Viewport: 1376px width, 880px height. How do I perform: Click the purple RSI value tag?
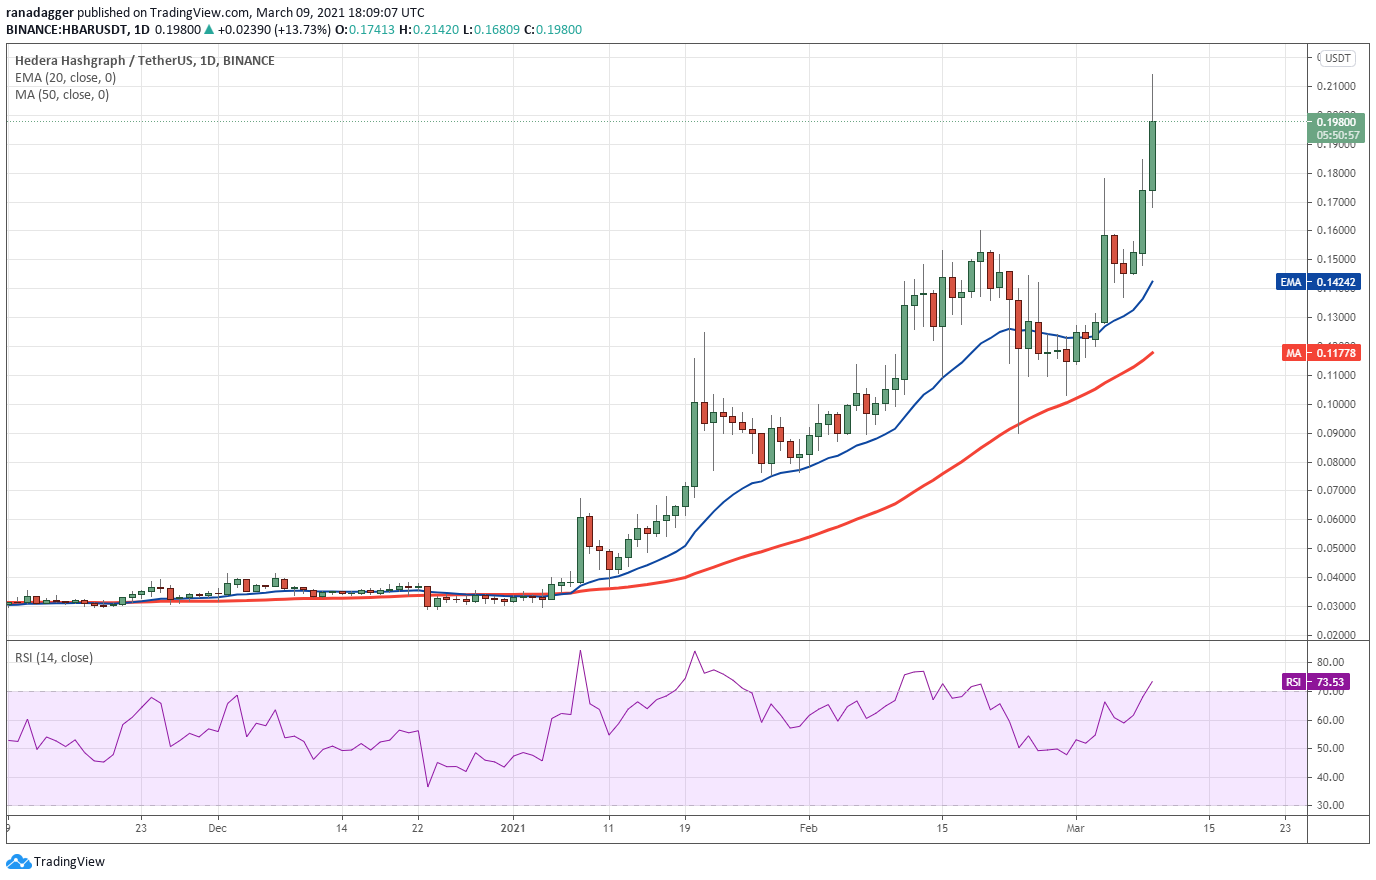pos(1315,682)
